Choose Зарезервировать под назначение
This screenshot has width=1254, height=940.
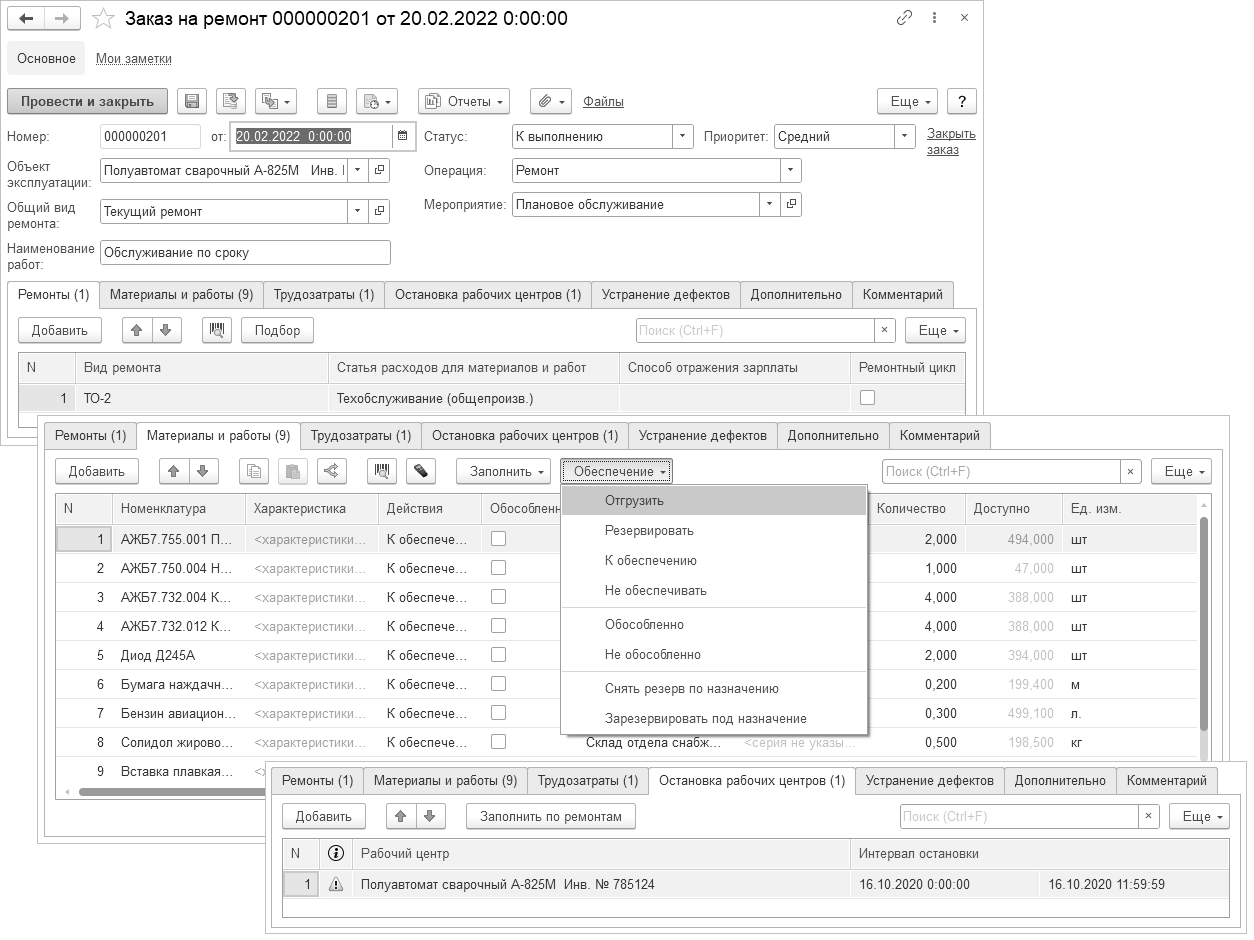tap(714, 718)
